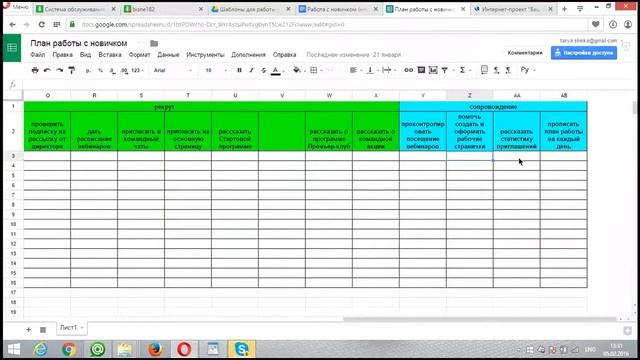640x360 pixels.
Task: Click the blue Настройки доступа share button
Action: [584, 53]
